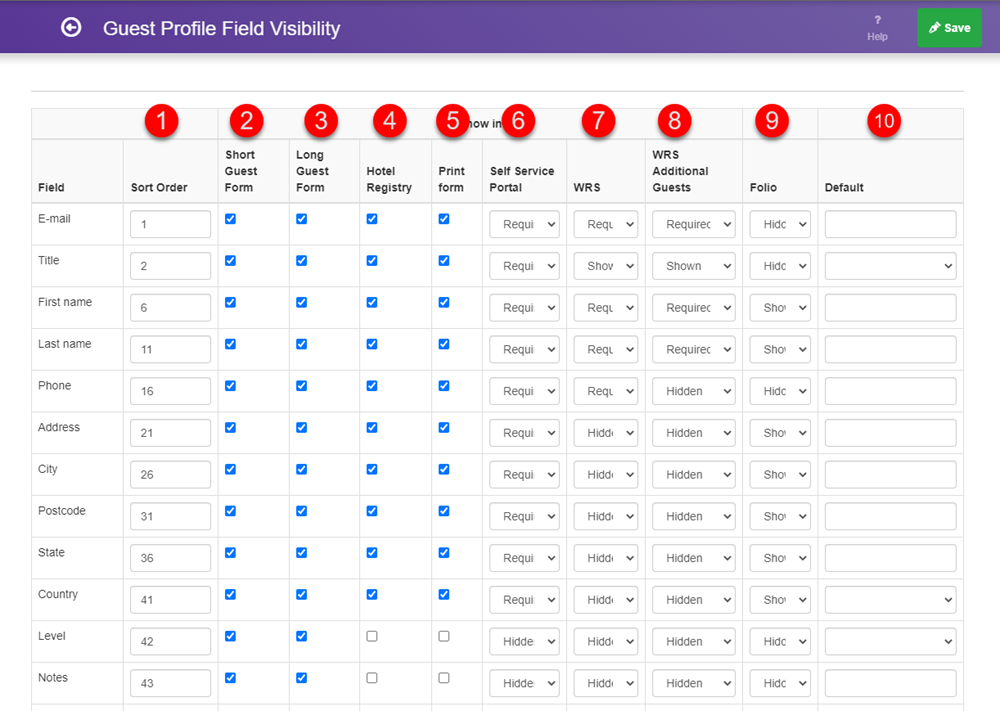Click the green Save button
Screen dimensions: 1000x711
948,27
